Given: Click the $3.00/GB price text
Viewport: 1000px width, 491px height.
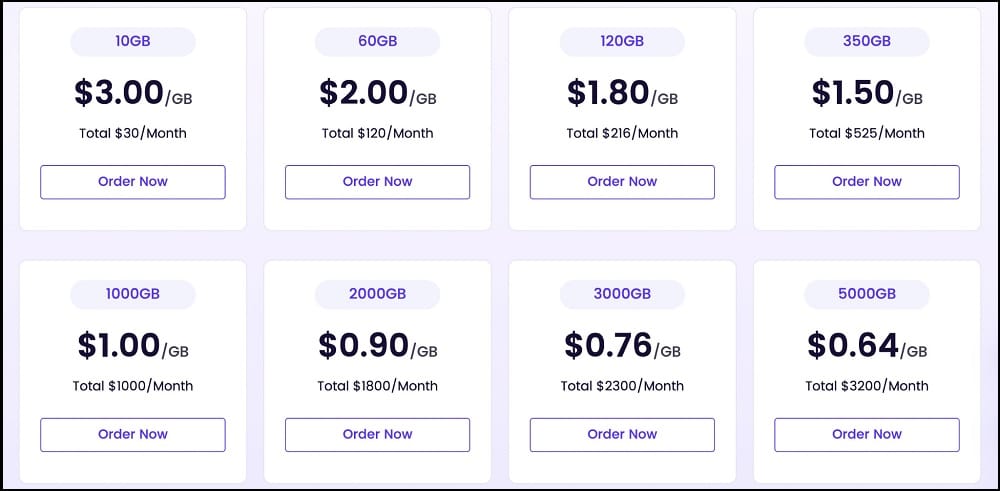Looking at the screenshot, I should click(x=133, y=93).
